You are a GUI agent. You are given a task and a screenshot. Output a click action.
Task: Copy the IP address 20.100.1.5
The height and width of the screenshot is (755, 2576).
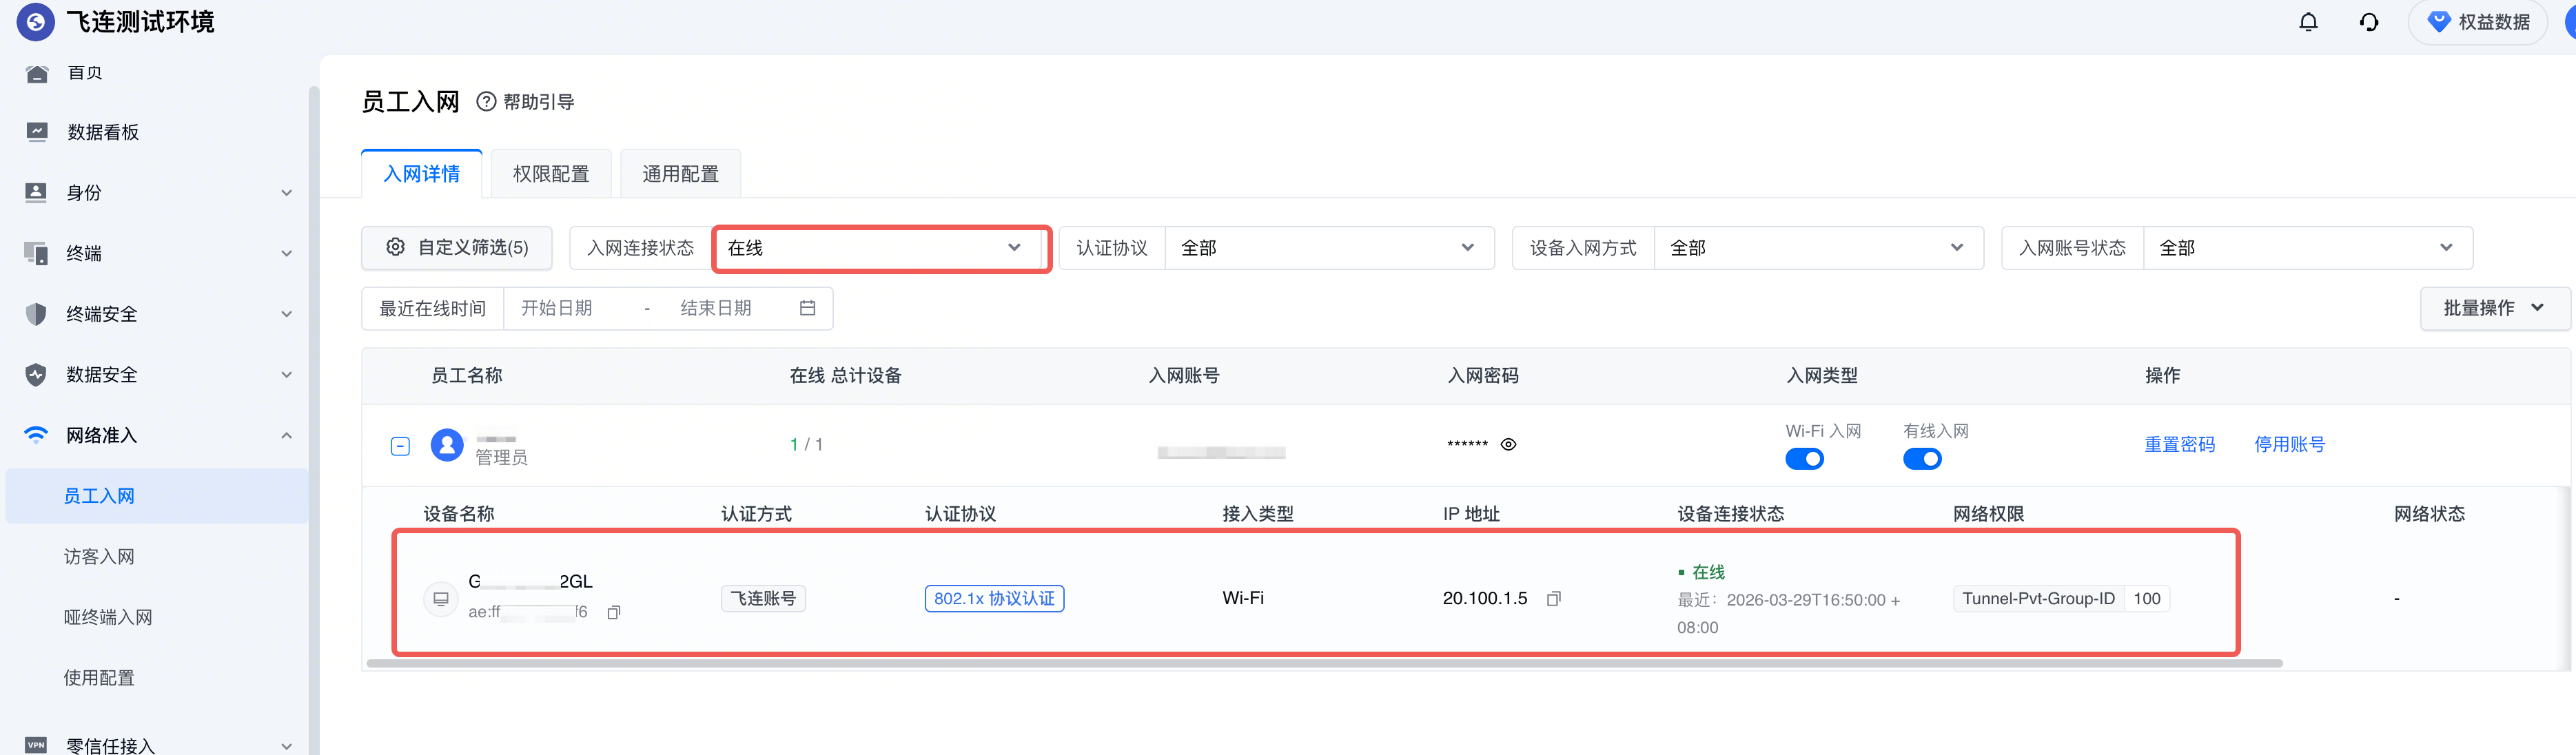click(1553, 599)
